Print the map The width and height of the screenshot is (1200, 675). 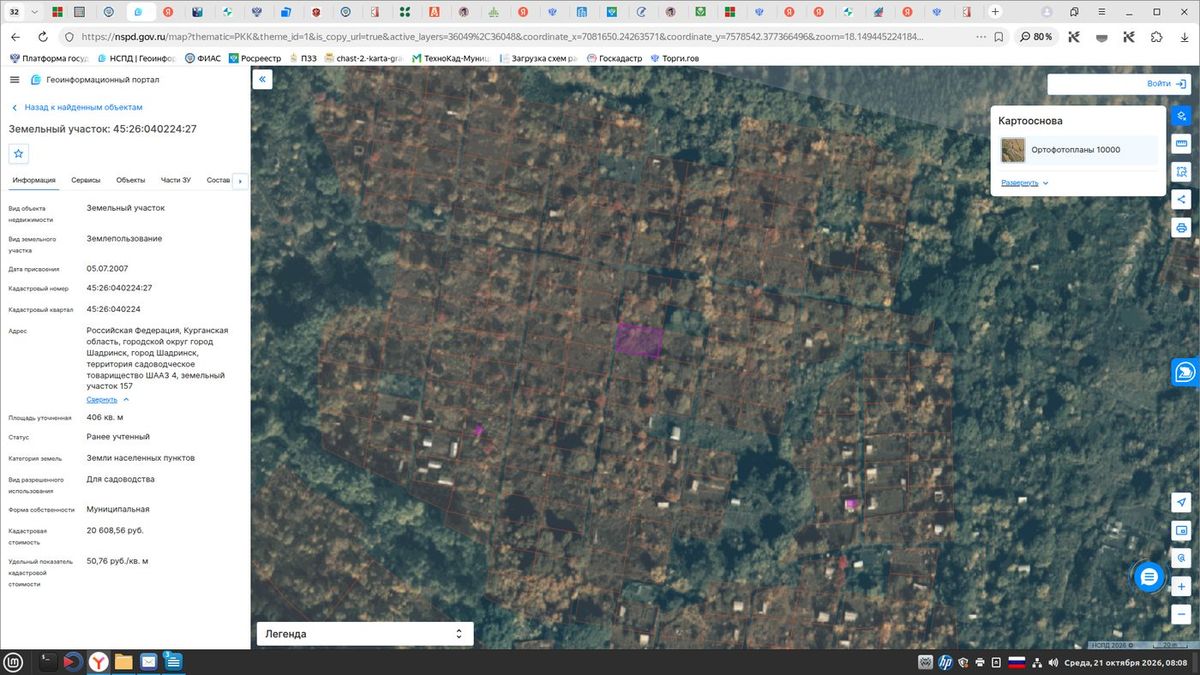[x=1181, y=227]
